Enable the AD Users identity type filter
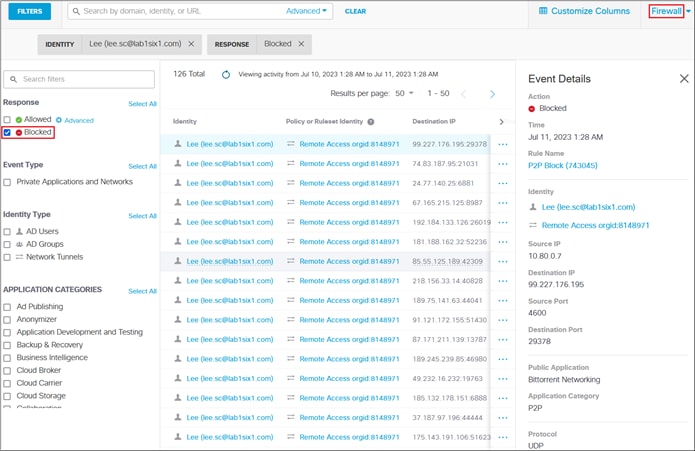The width and height of the screenshot is (695, 451). pyautogui.click(x=7, y=231)
